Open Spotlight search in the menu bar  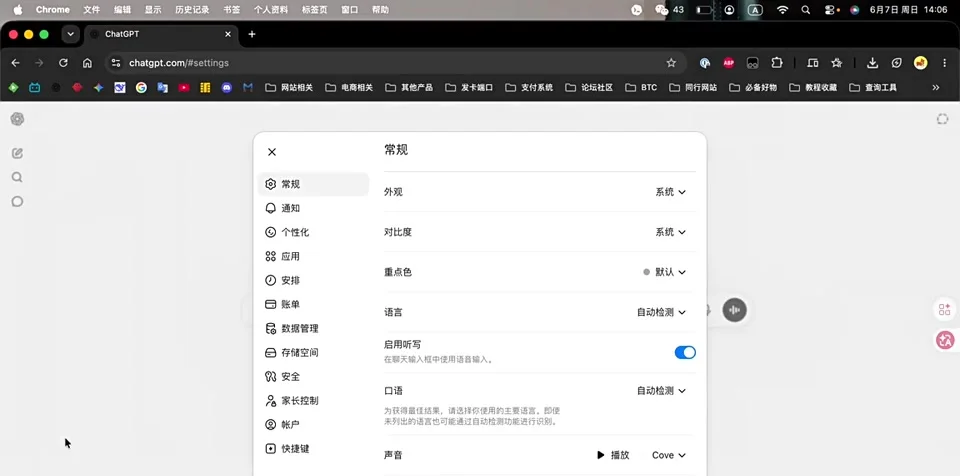(806, 10)
